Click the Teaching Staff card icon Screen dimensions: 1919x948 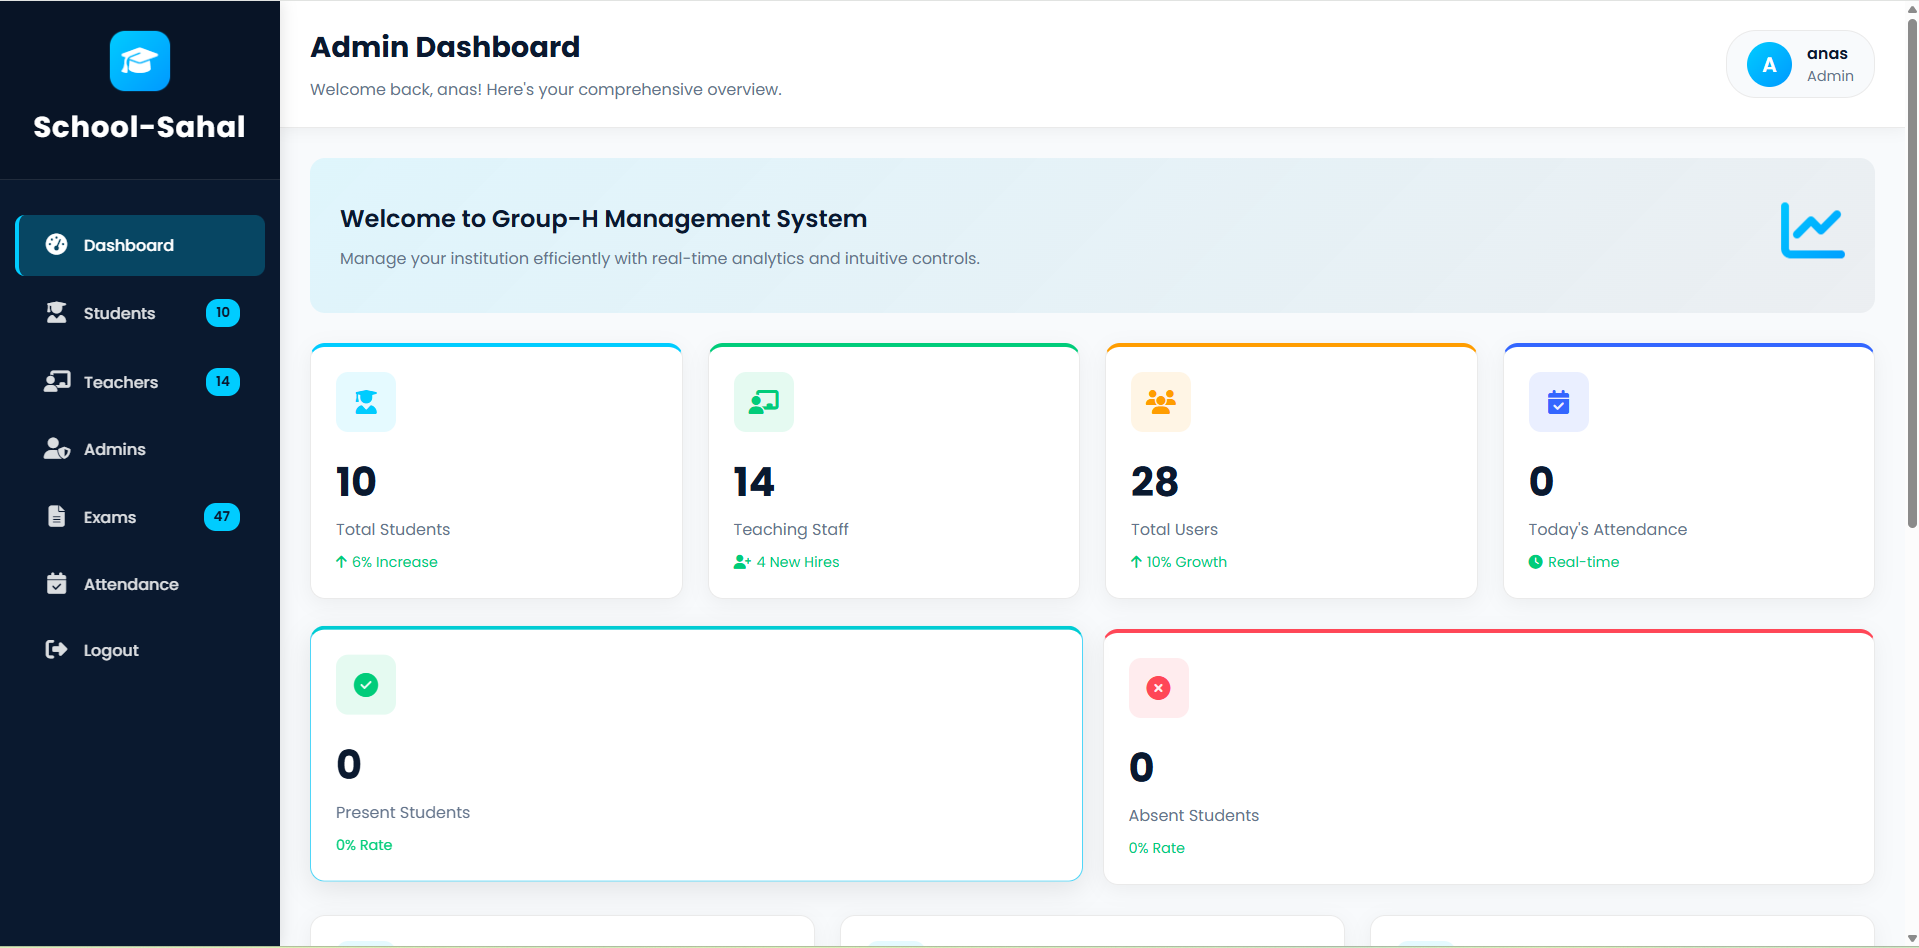(763, 402)
